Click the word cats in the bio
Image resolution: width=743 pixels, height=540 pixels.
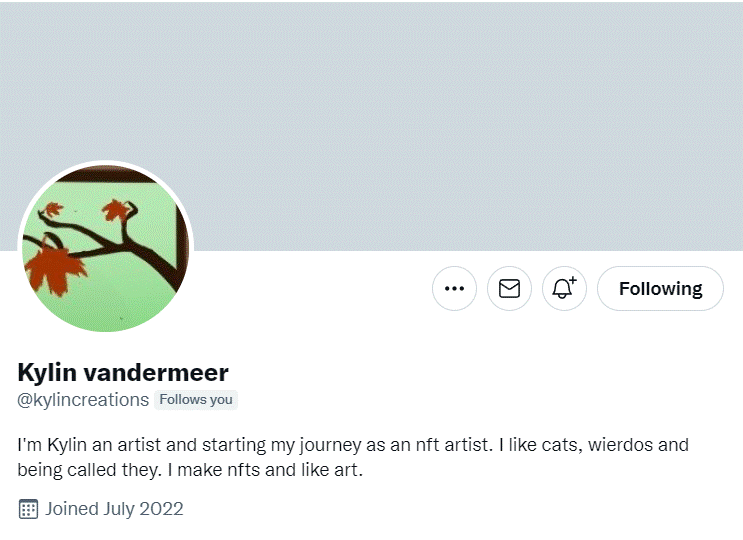click(561, 445)
